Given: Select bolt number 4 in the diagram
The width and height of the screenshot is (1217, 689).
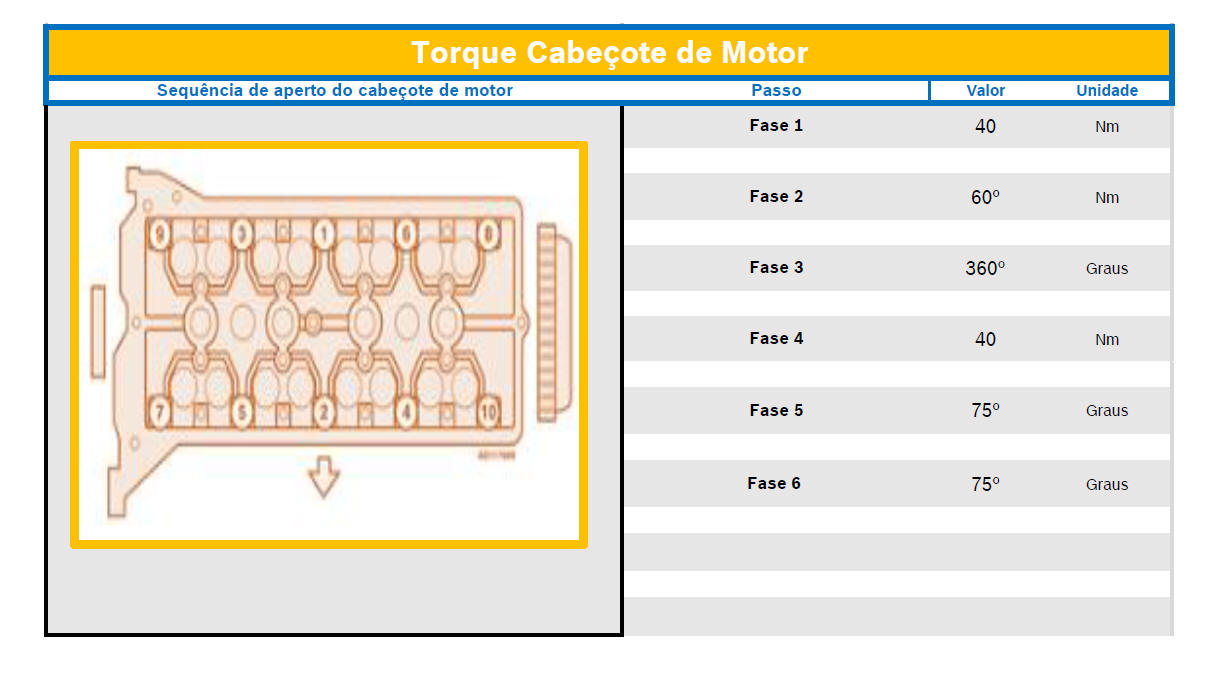Looking at the screenshot, I should (x=406, y=410).
